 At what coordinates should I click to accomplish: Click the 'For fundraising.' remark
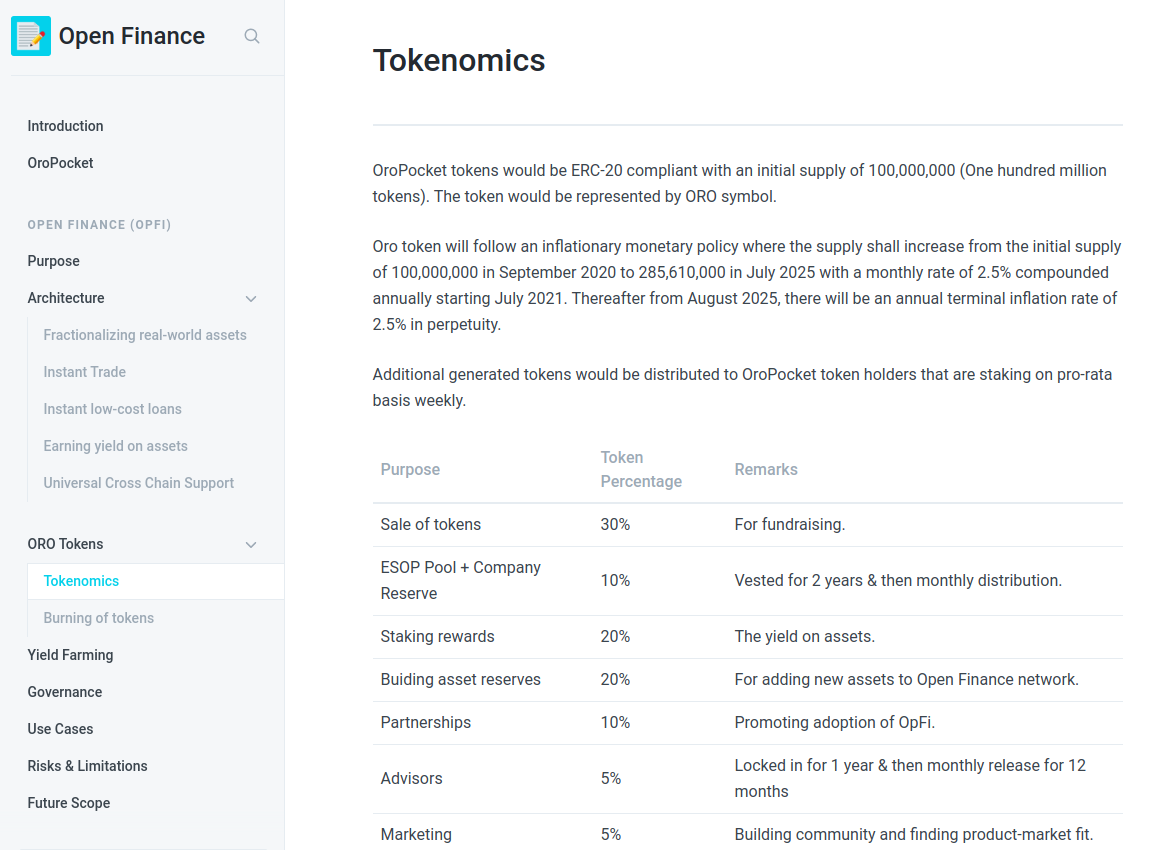[x=789, y=524]
